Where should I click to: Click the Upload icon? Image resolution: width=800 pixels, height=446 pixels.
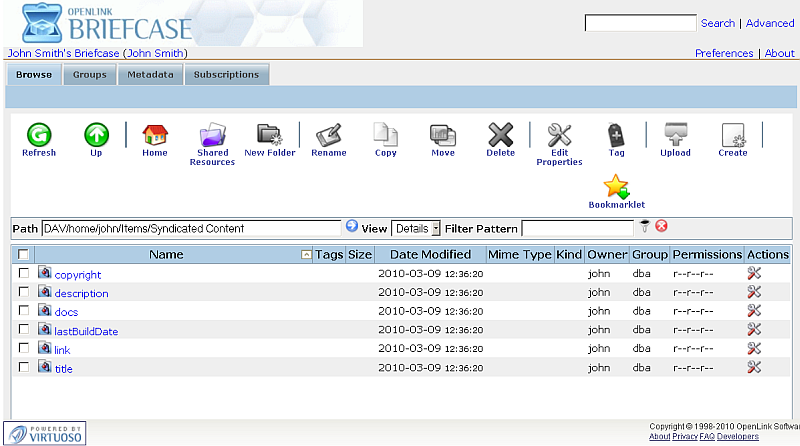point(675,135)
